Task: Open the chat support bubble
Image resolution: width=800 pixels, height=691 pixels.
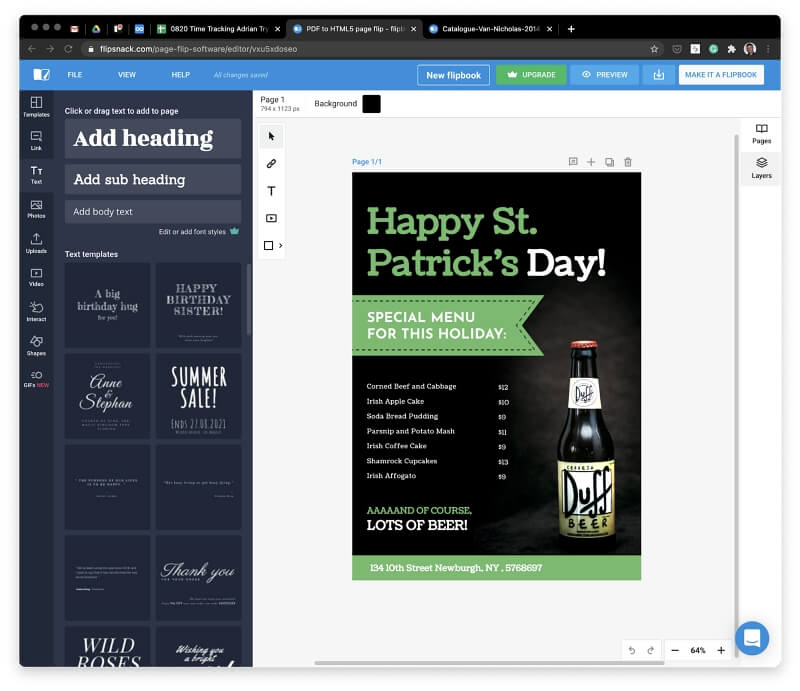Action: [x=752, y=638]
